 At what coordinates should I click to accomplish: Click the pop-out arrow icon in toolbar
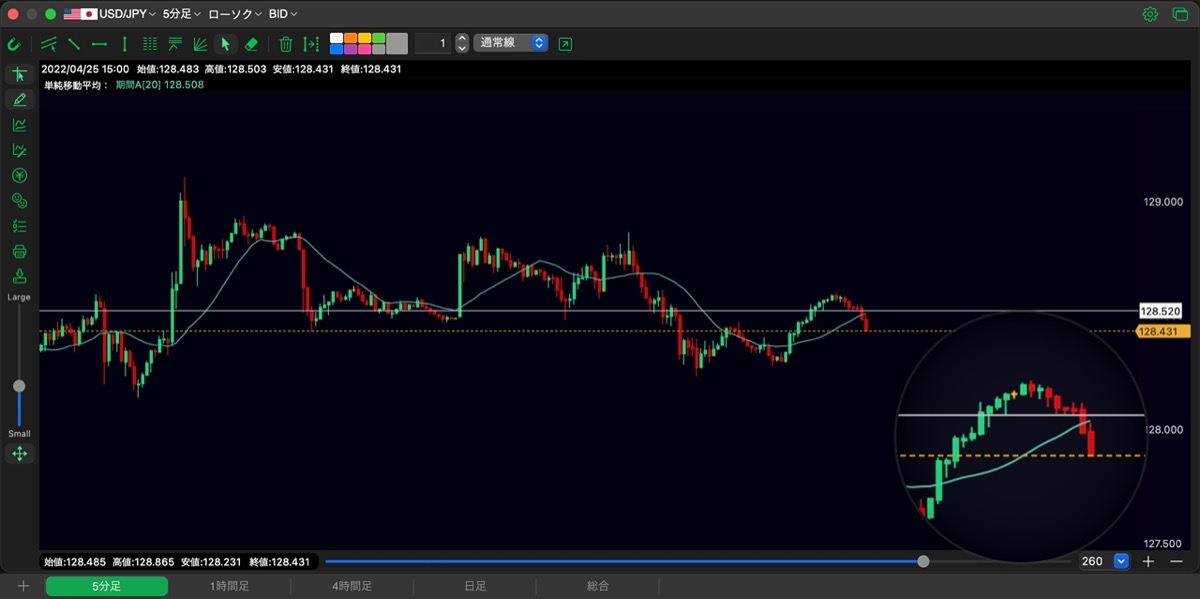[x=566, y=44]
